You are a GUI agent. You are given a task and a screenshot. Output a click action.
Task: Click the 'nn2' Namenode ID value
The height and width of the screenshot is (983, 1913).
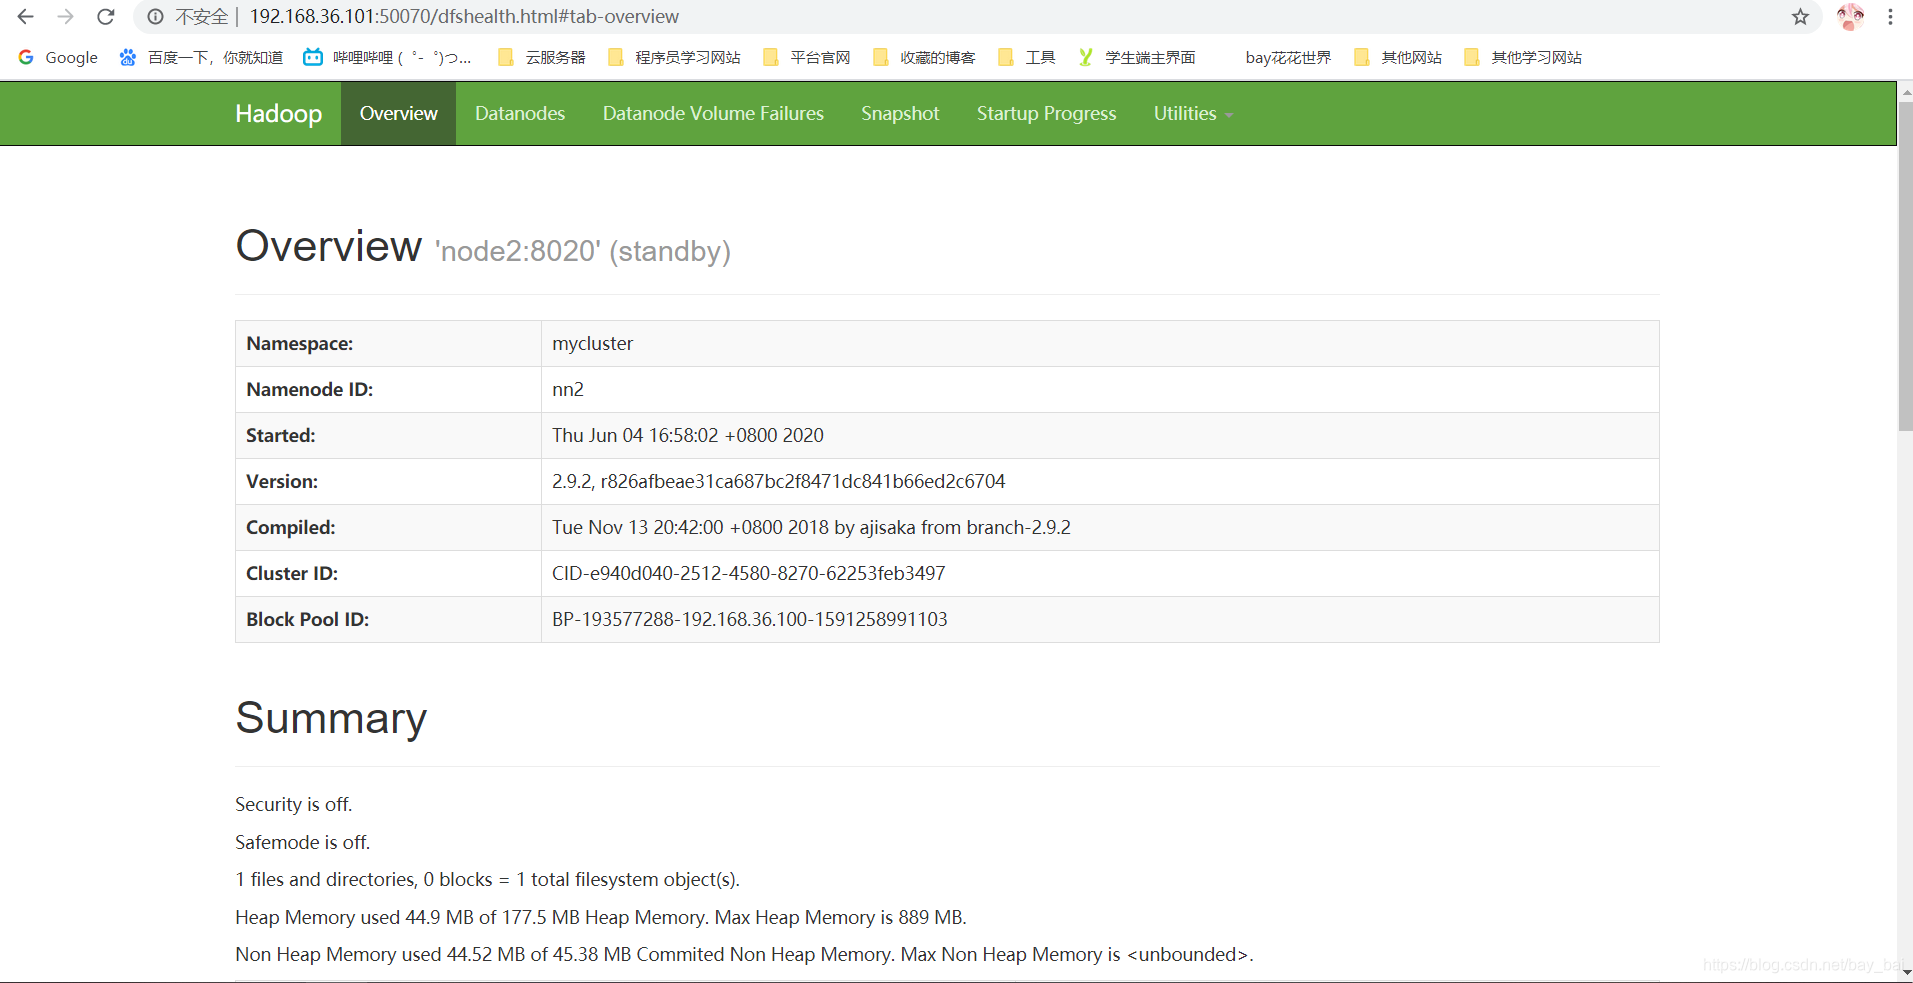point(568,390)
